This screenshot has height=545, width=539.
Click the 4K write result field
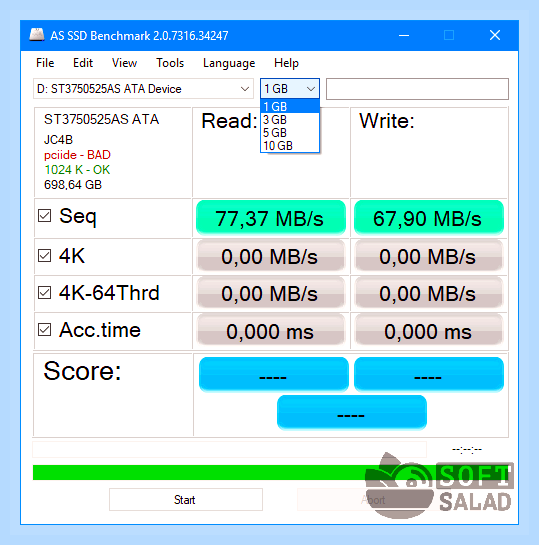(428, 256)
